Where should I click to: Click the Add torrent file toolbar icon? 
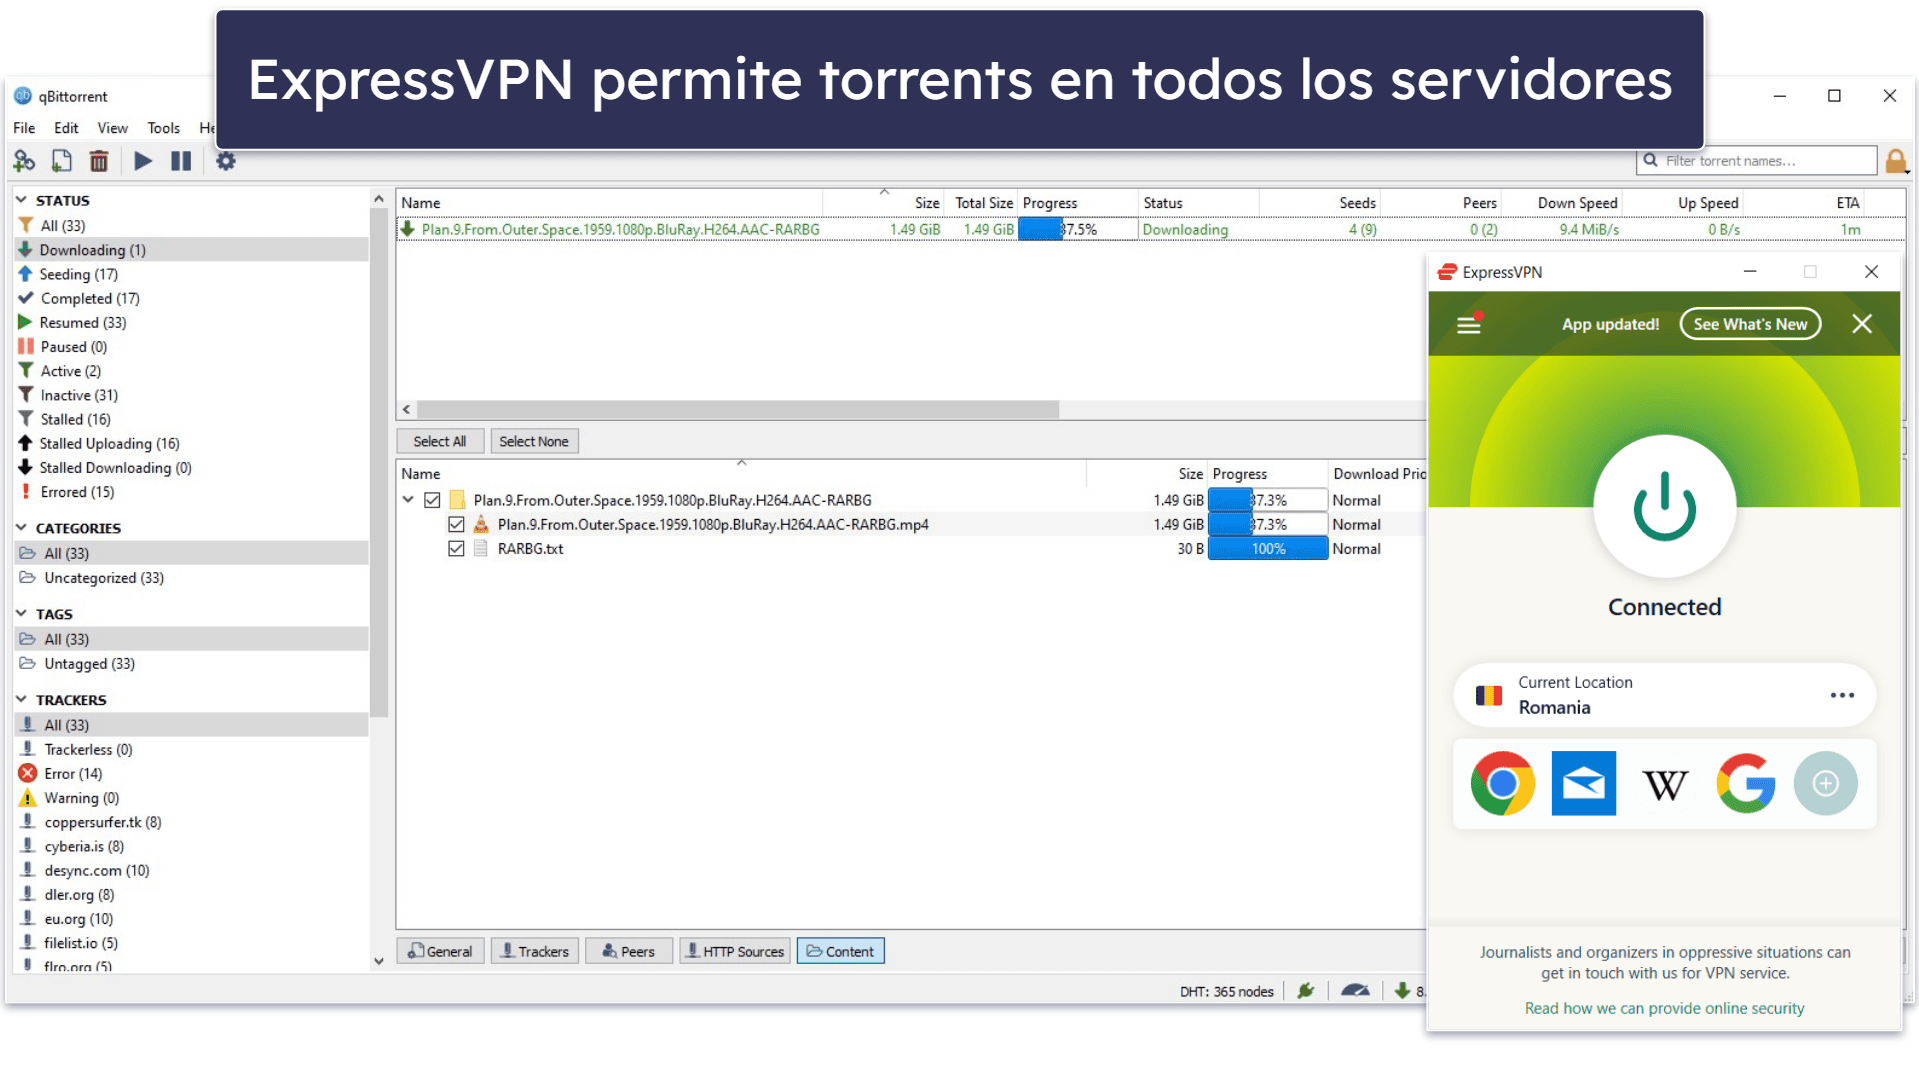pos(62,161)
